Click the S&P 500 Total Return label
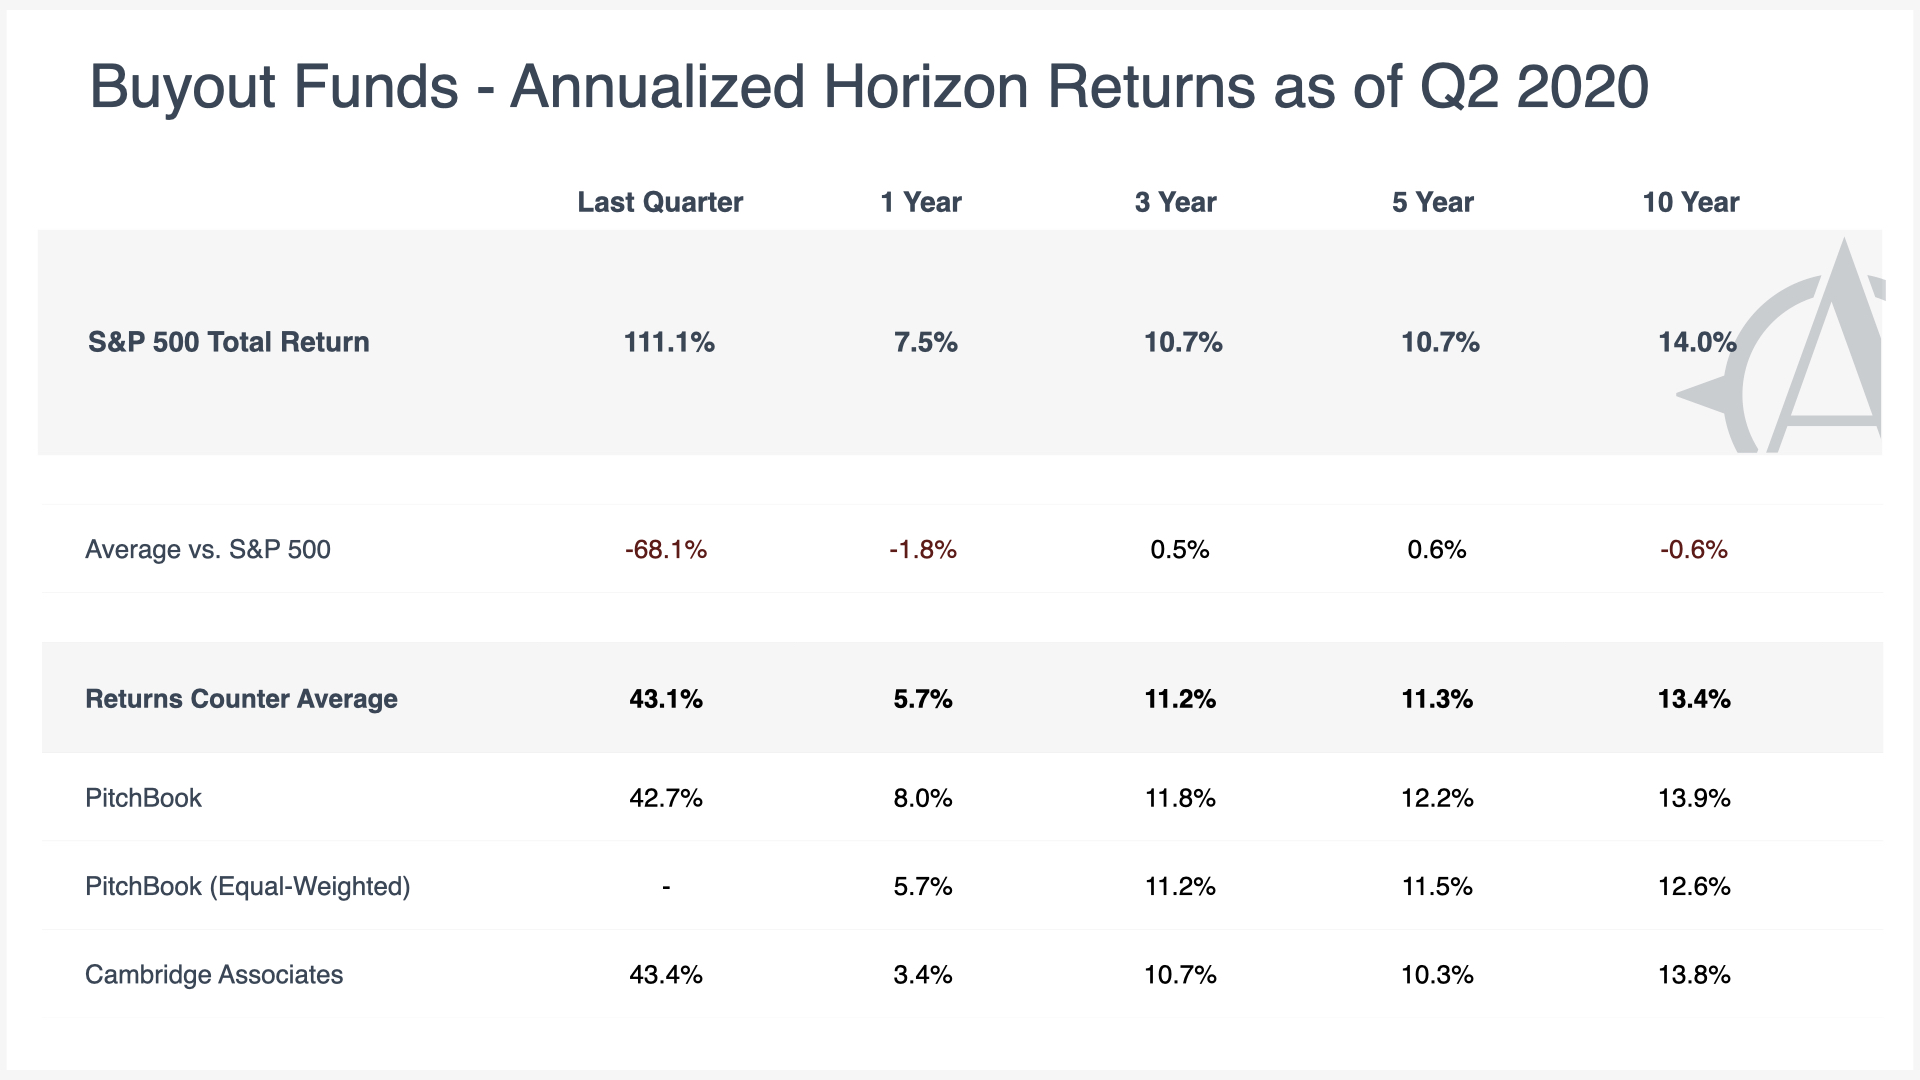The image size is (1920, 1080). [229, 342]
